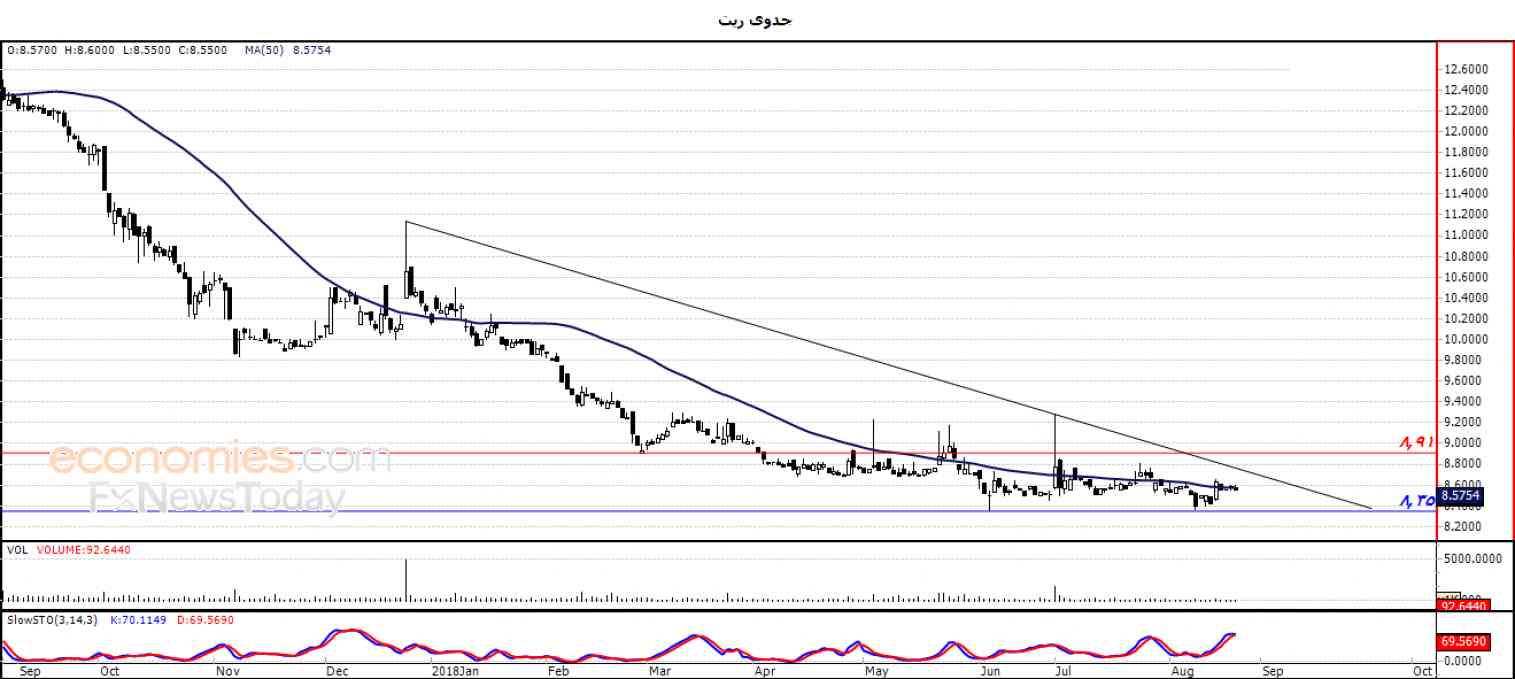The image size is (1515, 679).
Task: Select the descending black trendline
Action: click(x=888, y=365)
